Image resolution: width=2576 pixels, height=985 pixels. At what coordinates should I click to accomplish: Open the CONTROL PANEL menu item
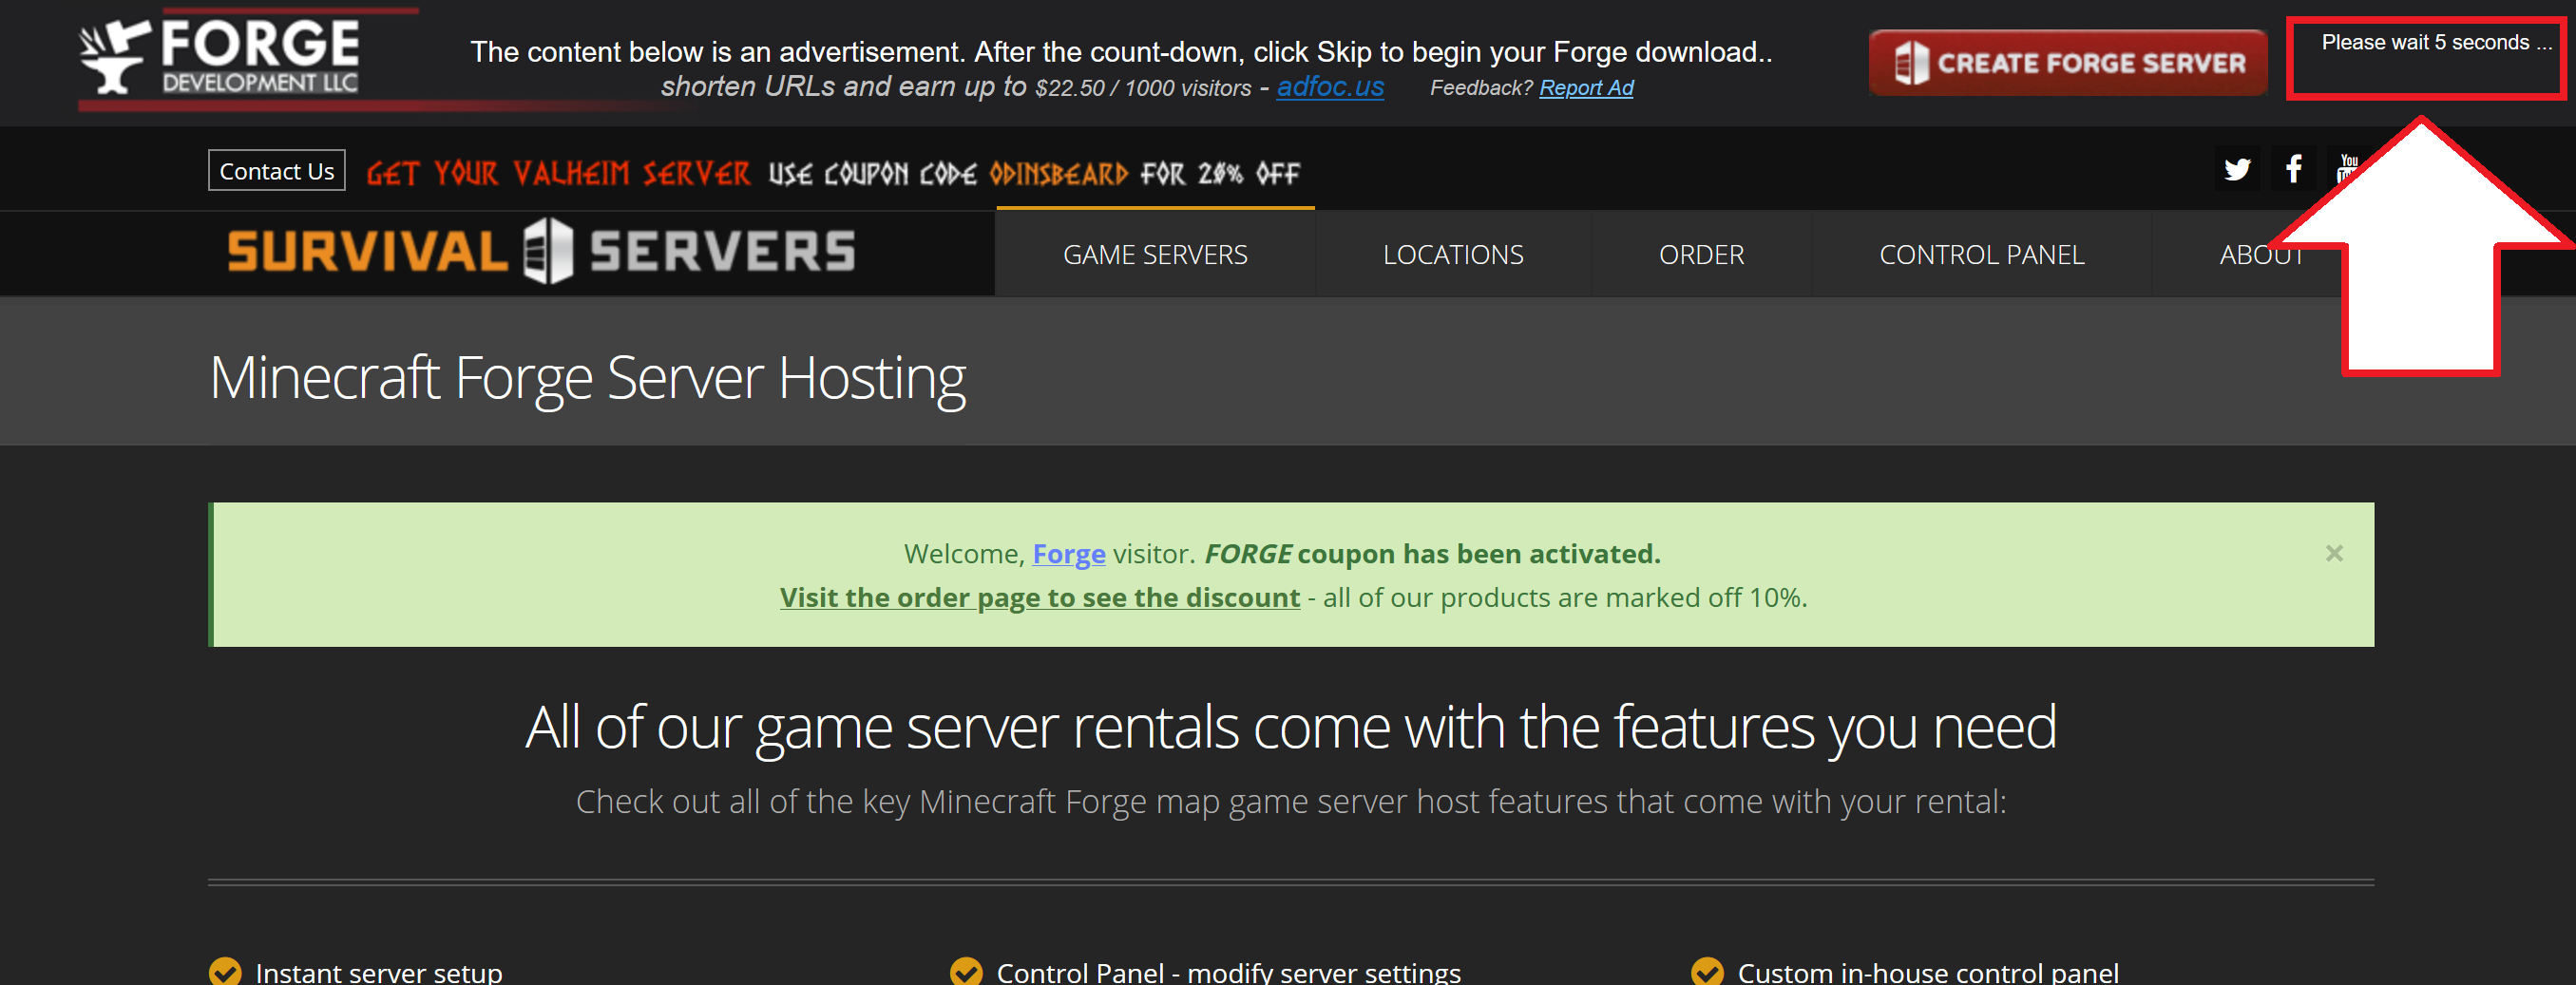[1982, 253]
